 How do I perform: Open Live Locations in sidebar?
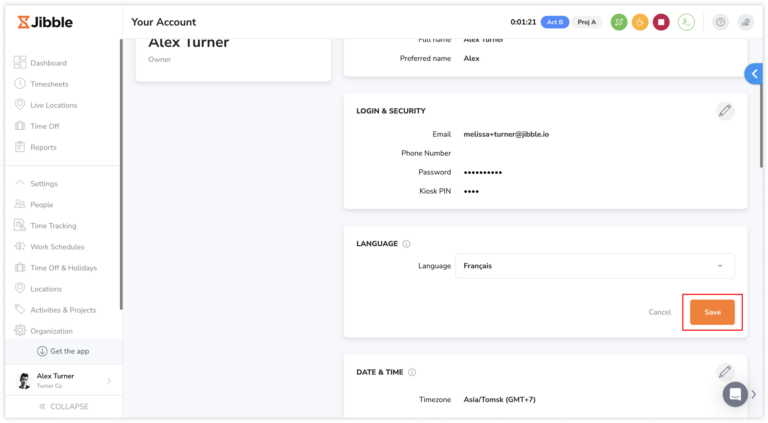(x=53, y=105)
